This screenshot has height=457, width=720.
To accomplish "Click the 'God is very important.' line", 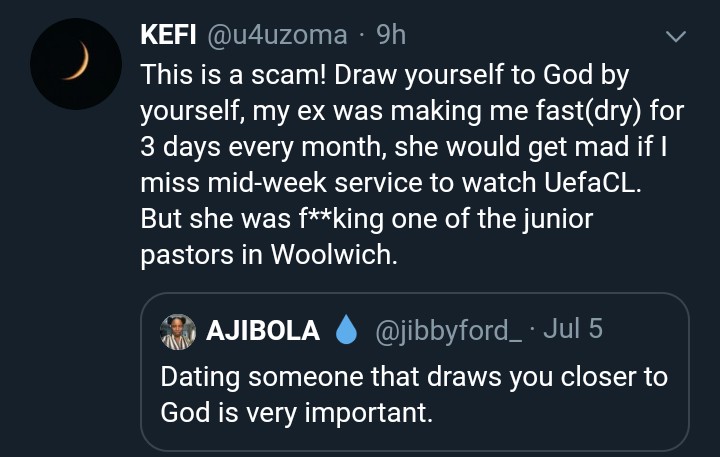I will tap(297, 412).
